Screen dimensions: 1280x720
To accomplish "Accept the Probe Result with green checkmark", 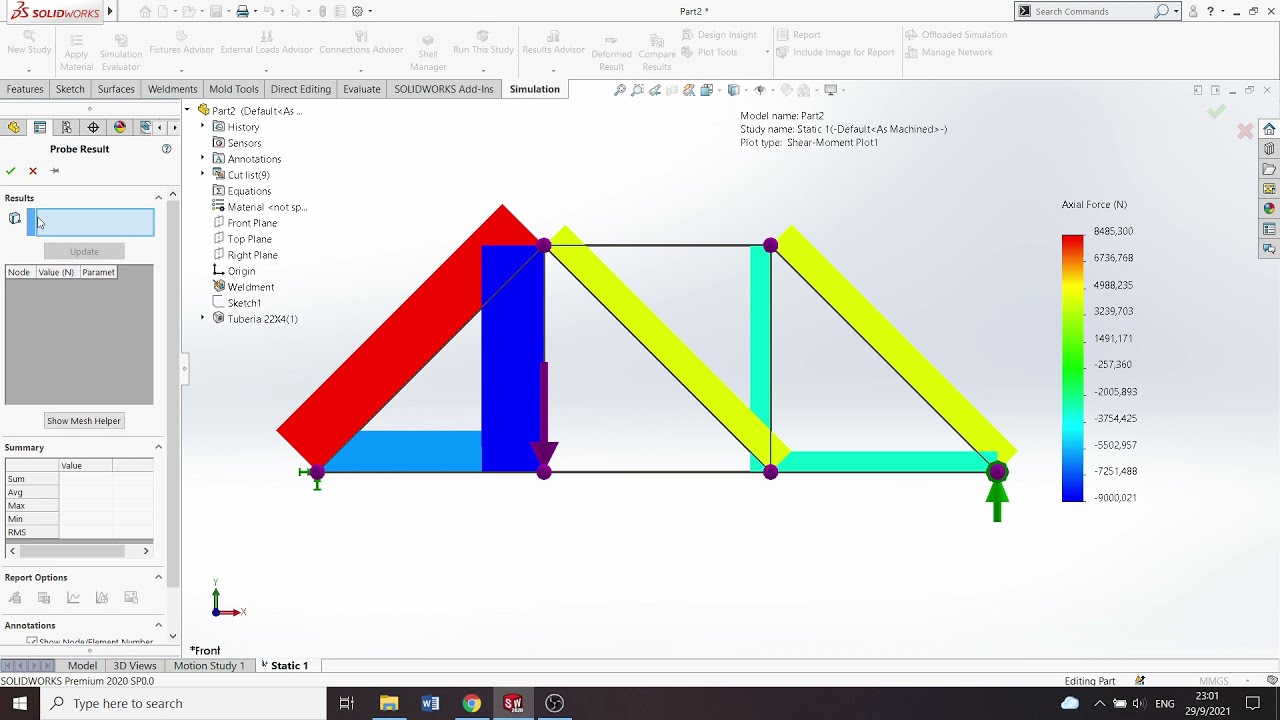I will click(10, 171).
